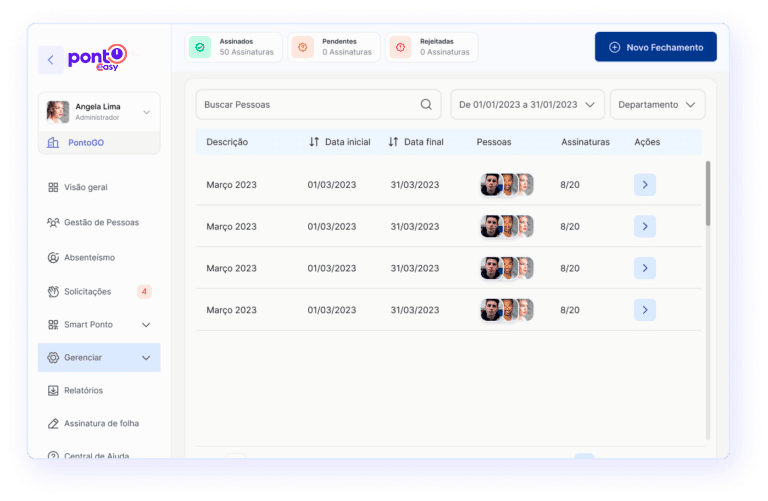Viewport: 768px width, 501px height.
Task: Focus the Buscar Pessoas search field
Action: [x=318, y=104]
